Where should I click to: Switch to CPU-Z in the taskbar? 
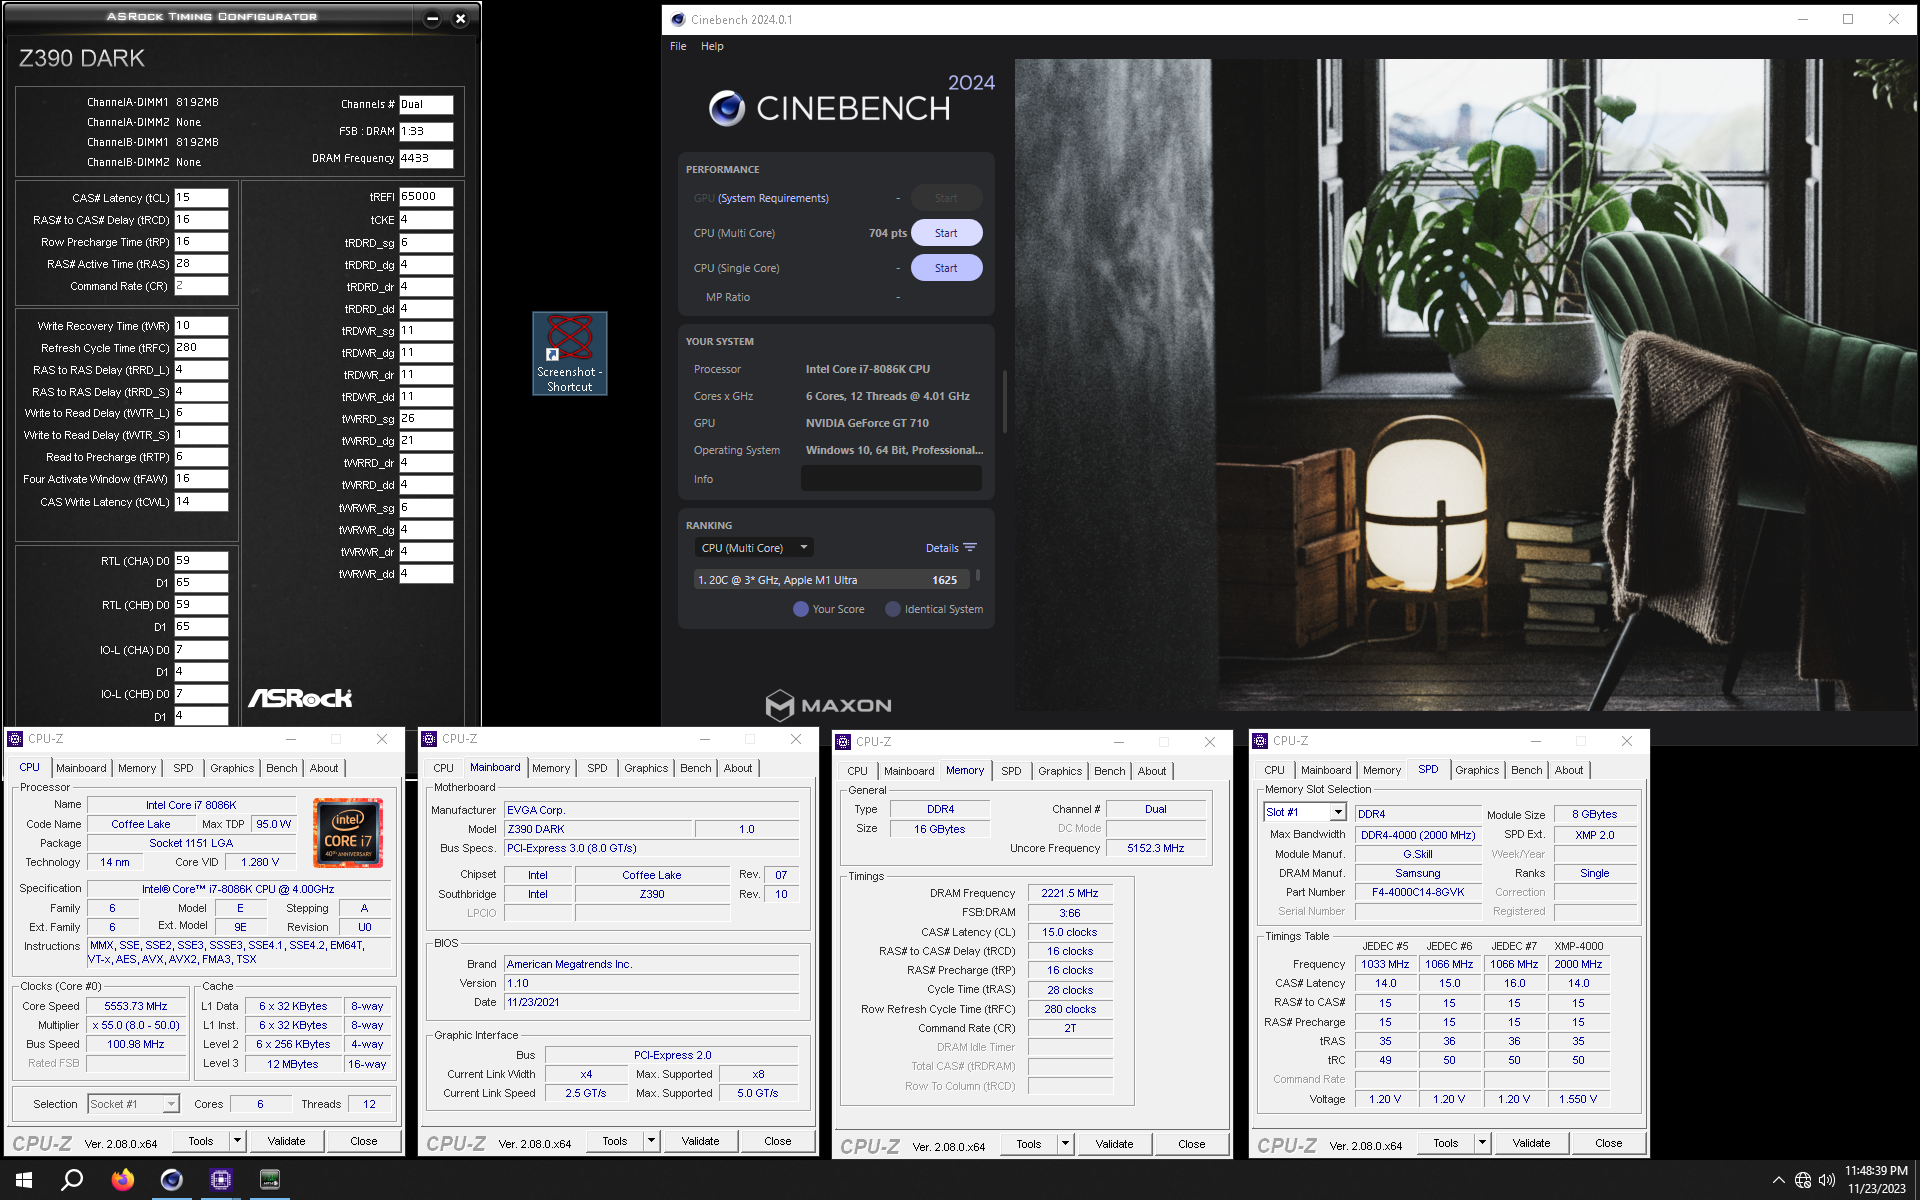click(x=220, y=1180)
